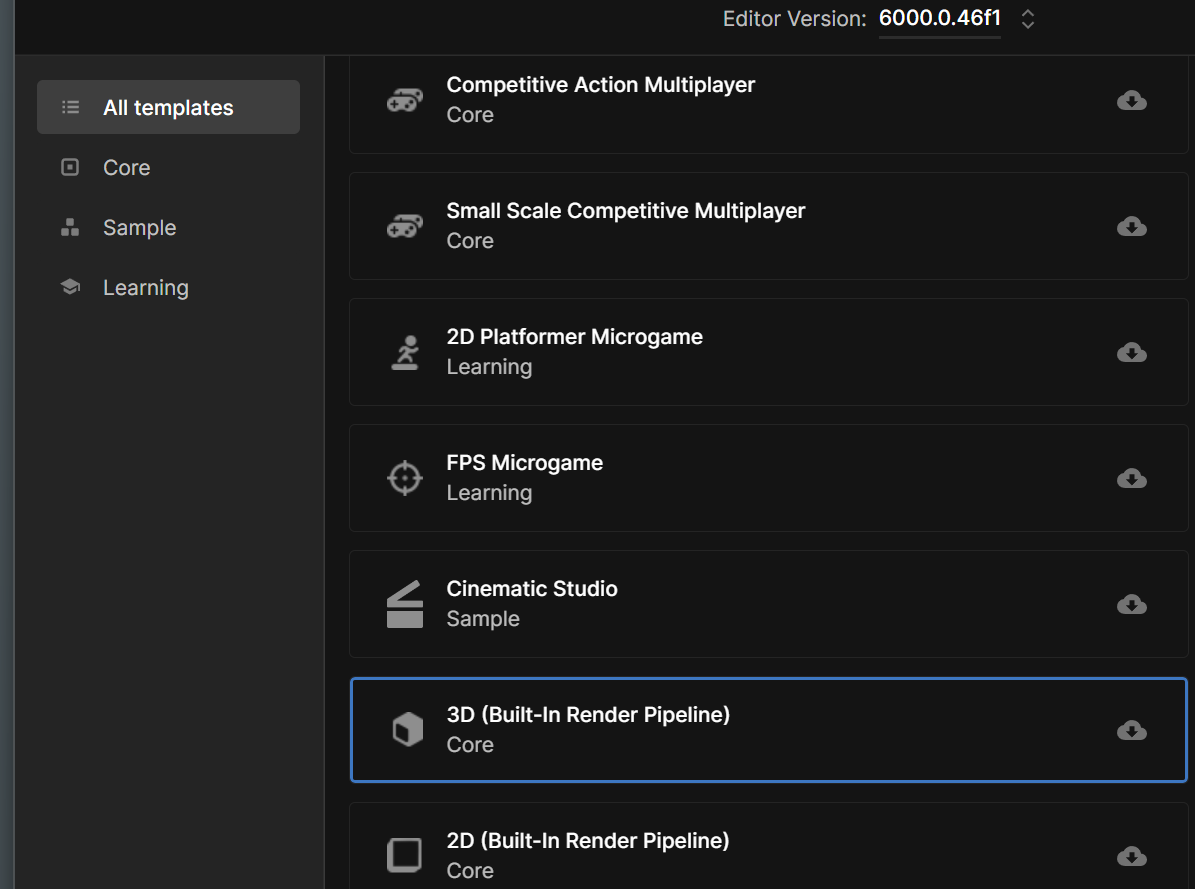Select 2D (Built-In Render Pipeline) title
Screen dimensions: 1195x889
pos(588,840)
